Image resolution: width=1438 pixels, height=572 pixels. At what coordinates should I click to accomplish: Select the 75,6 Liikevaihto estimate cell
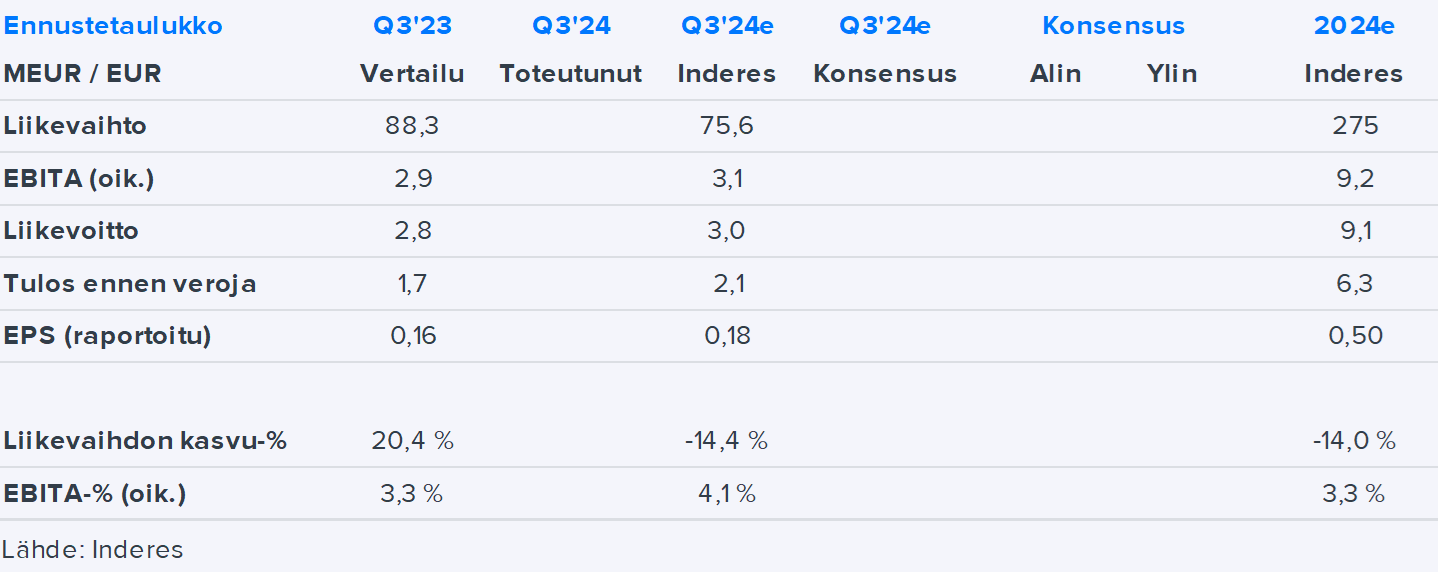click(727, 126)
